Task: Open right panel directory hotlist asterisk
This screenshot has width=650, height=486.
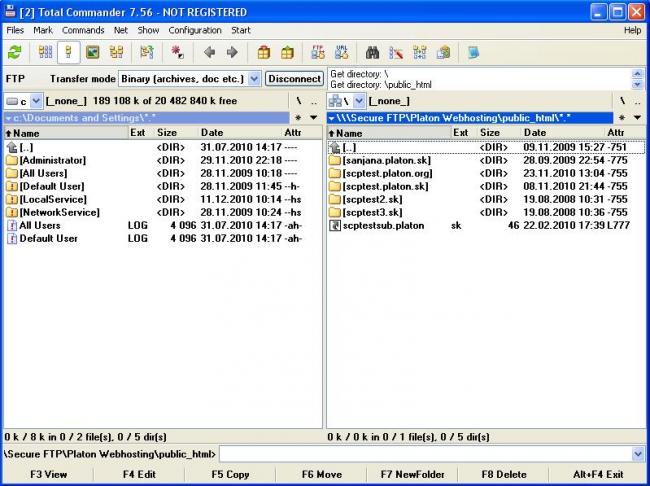Action: click(x=621, y=118)
